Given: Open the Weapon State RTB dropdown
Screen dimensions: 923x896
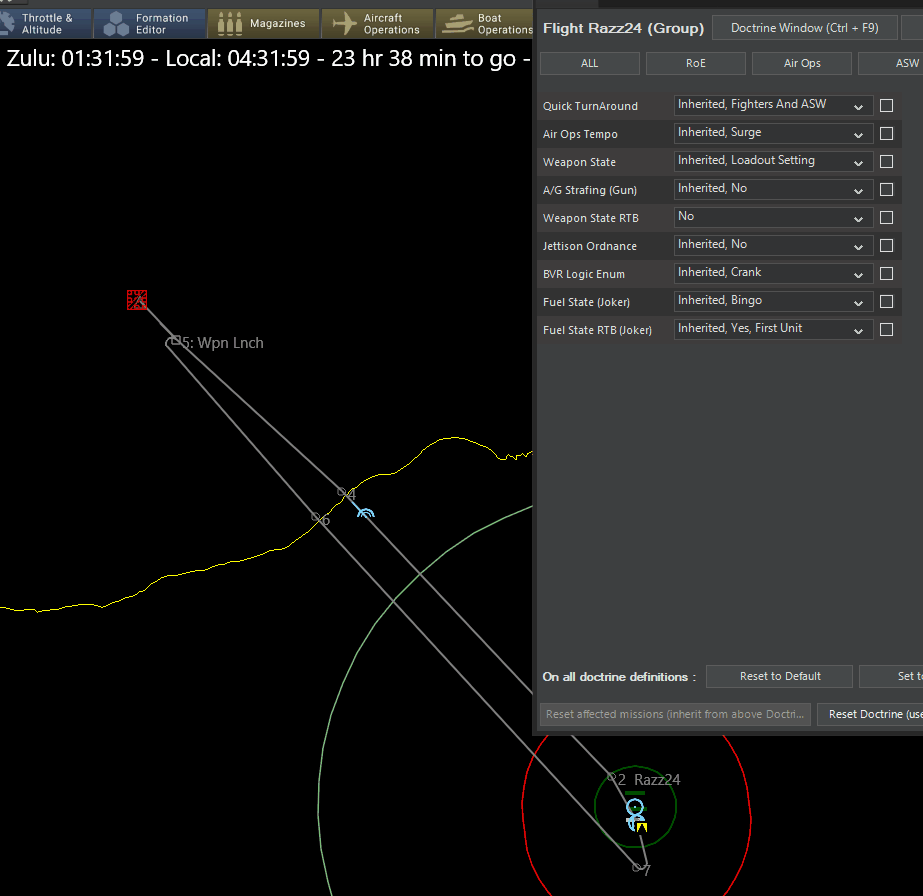Looking at the screenshot, I should (773, 218).
